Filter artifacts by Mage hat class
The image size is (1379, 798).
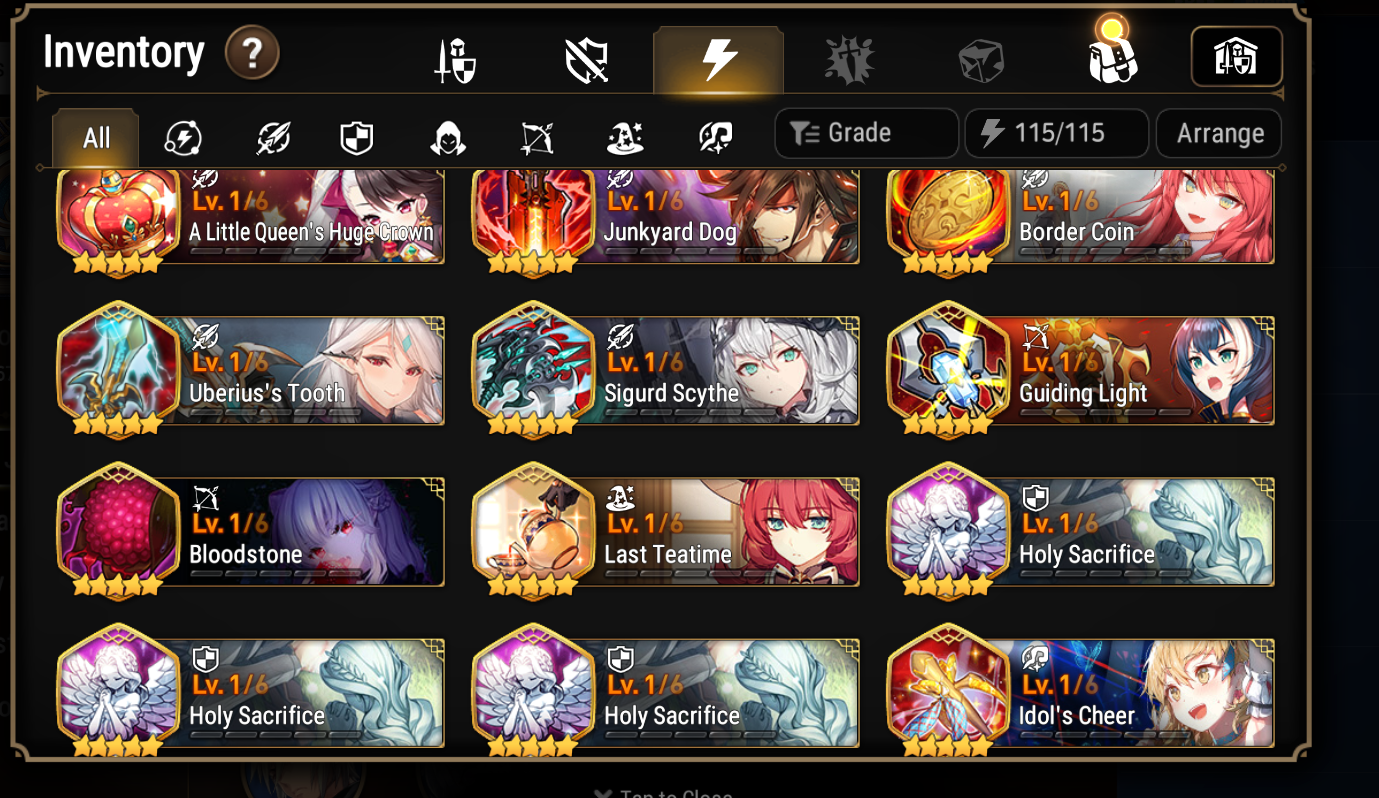point(625,139)
